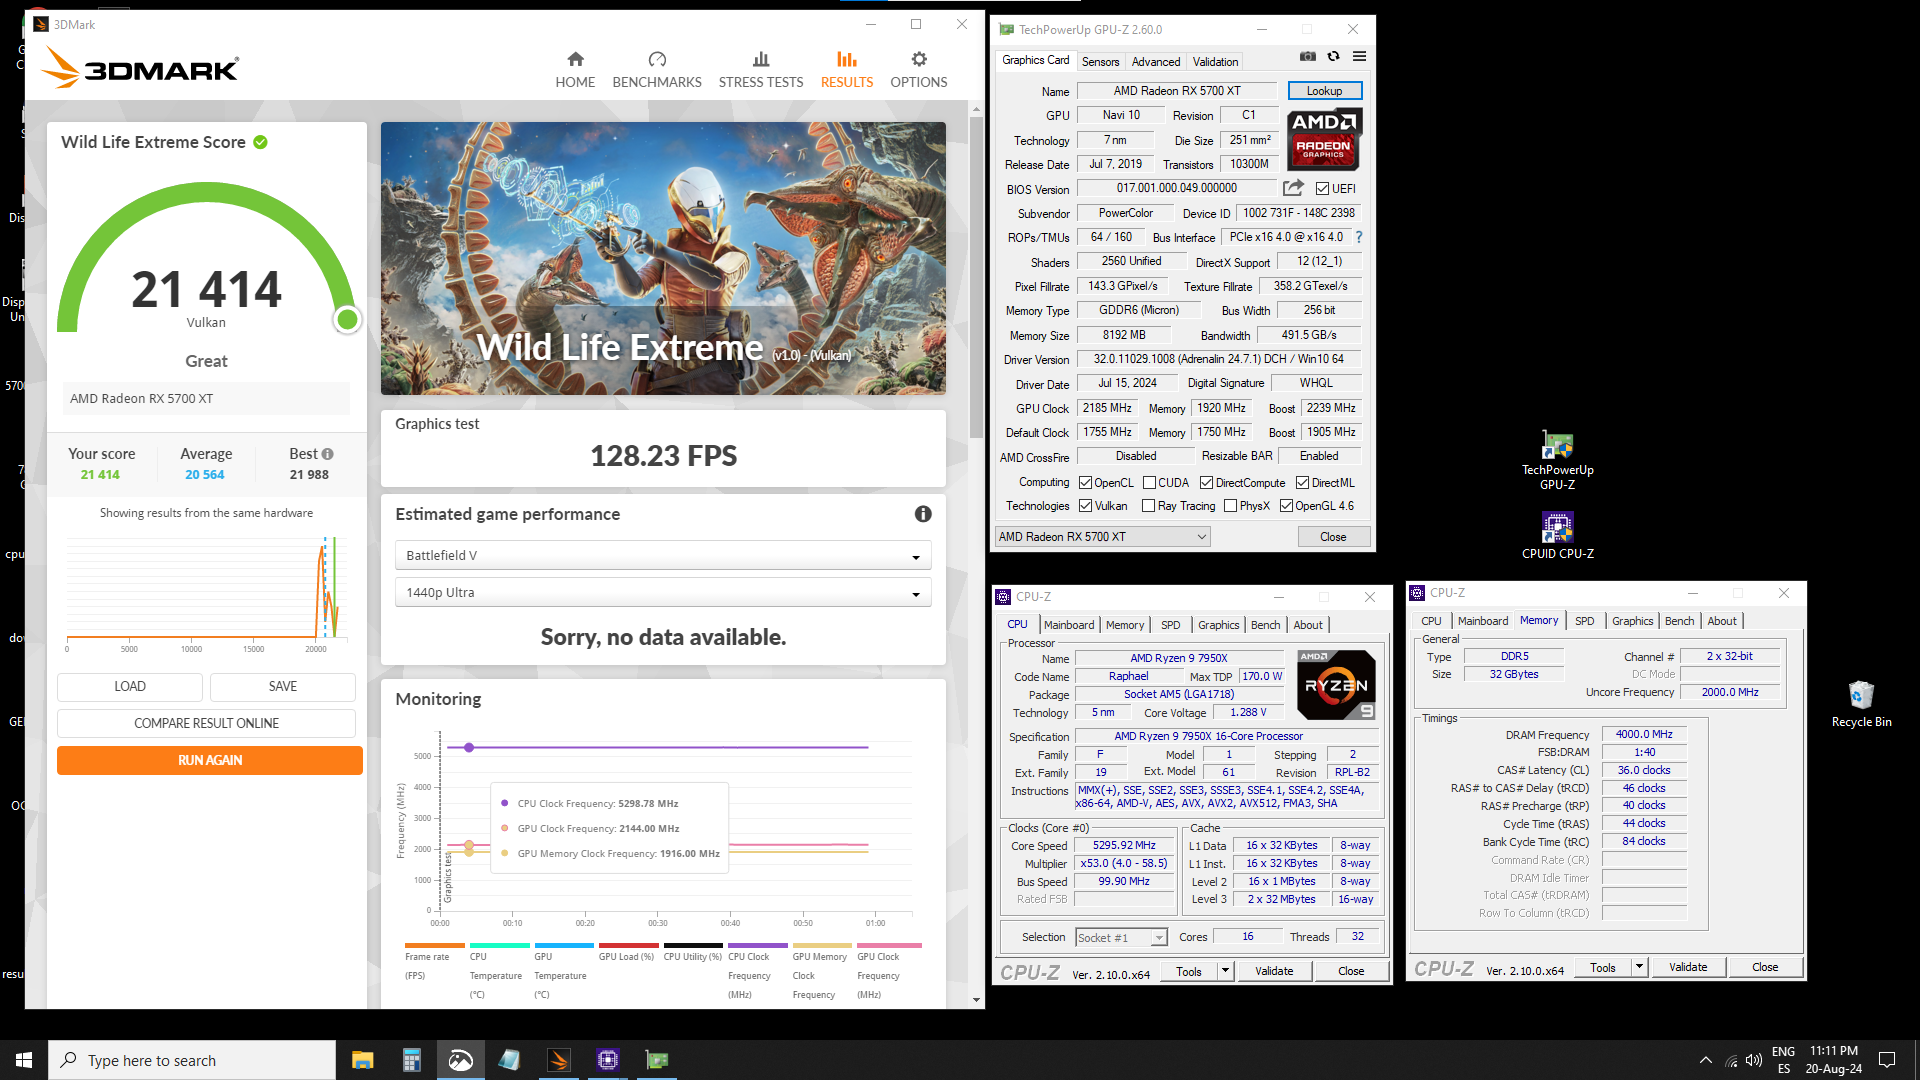Select the 3DMark Results tab icon

(847, 60)
